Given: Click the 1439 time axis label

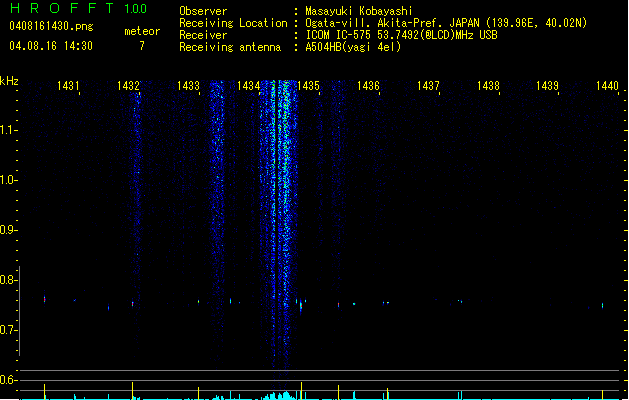Looking at the screenshot, I should click(x=548, y=86).
